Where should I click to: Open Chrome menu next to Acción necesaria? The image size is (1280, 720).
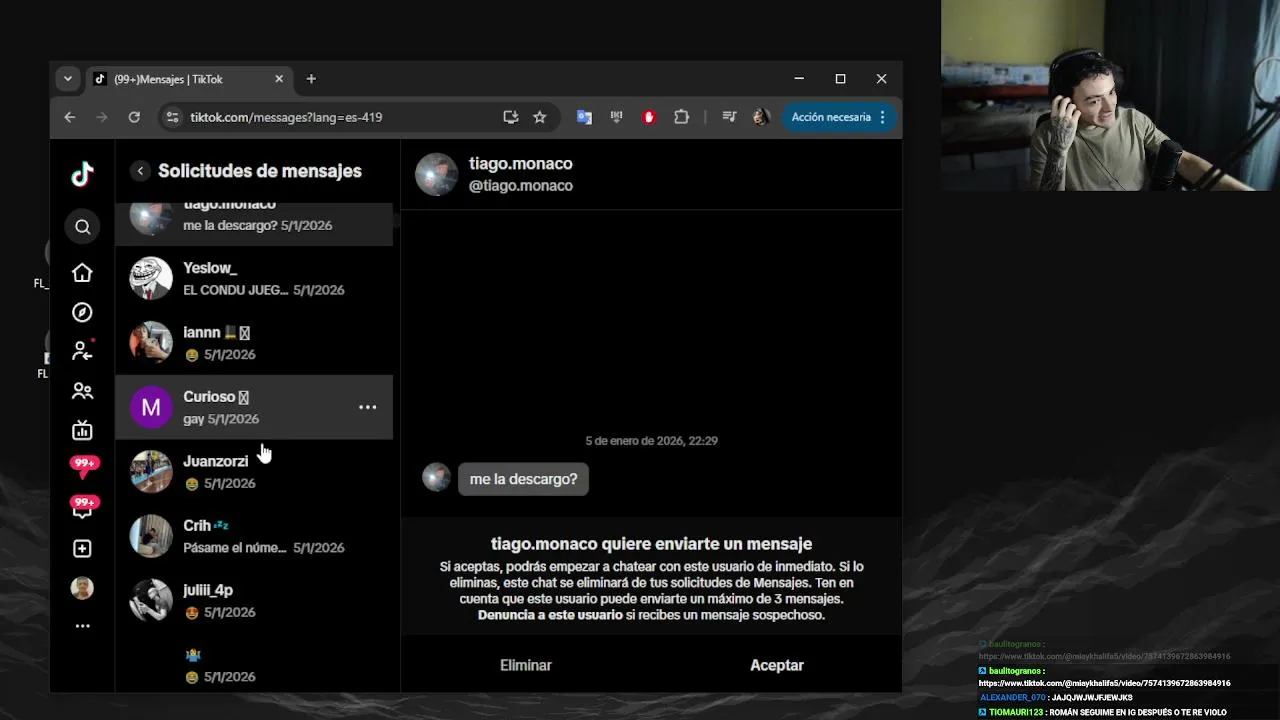pyautogui.click(x=882, y=117)
